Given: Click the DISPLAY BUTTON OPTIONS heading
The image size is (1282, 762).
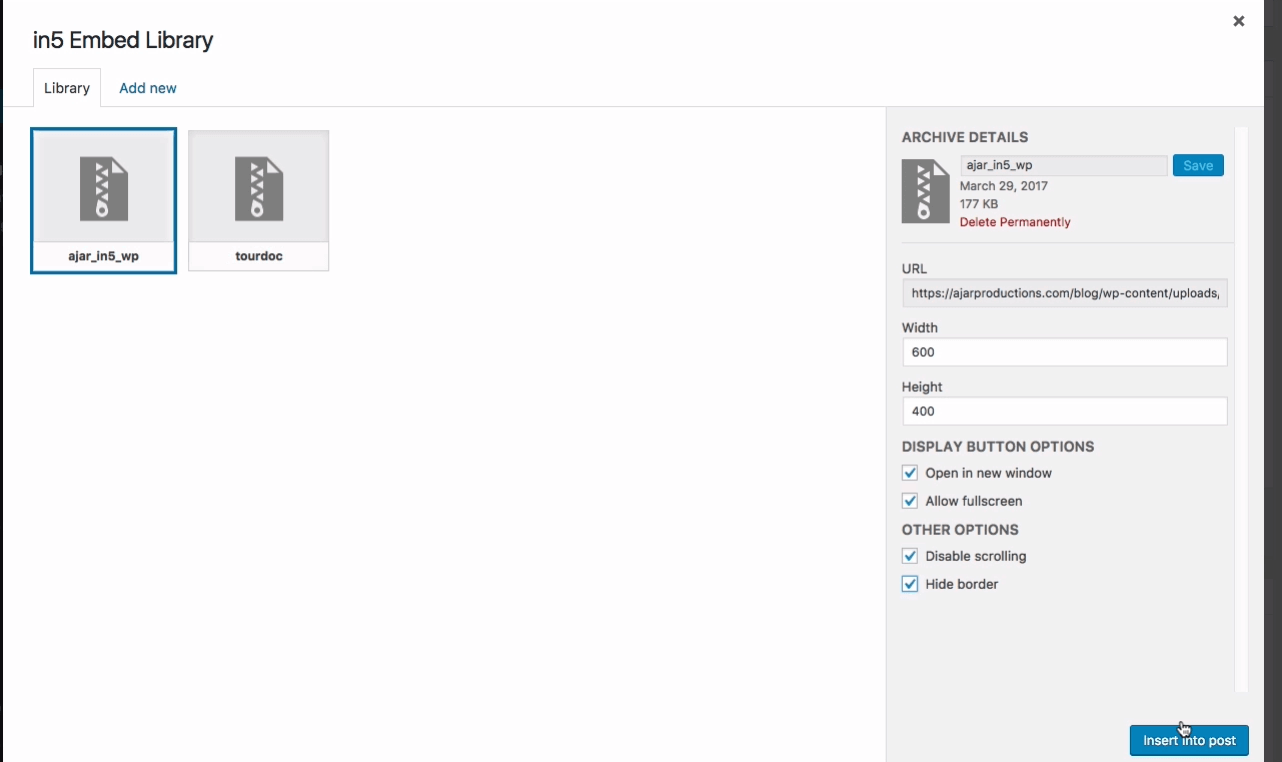Looking at the screenshot, I should click(x=998, y=446).
